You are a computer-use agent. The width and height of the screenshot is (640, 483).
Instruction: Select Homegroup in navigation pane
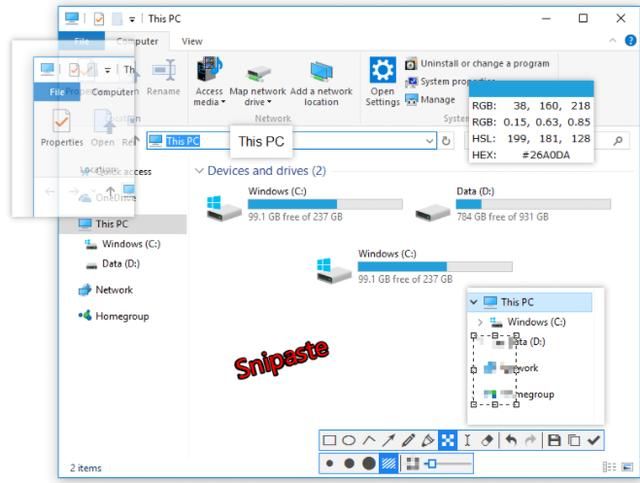[x=113, y=316]
